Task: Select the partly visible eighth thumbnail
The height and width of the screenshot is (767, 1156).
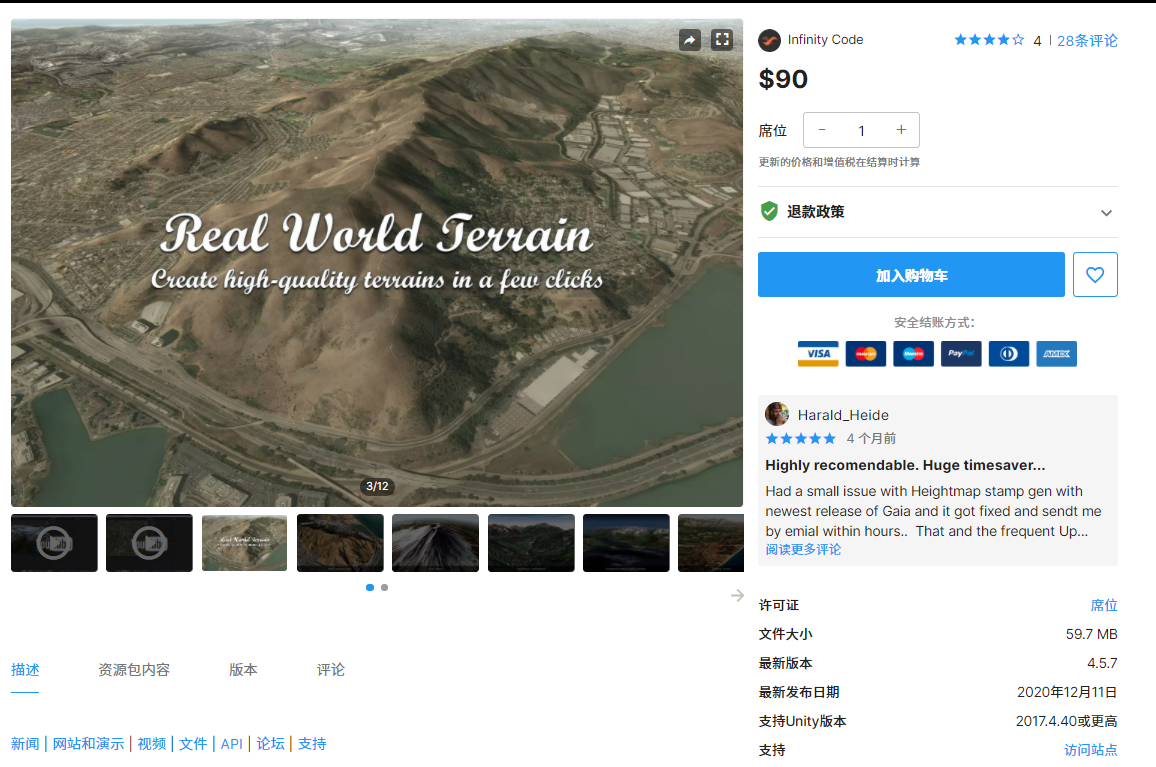Action: [711, 543]
